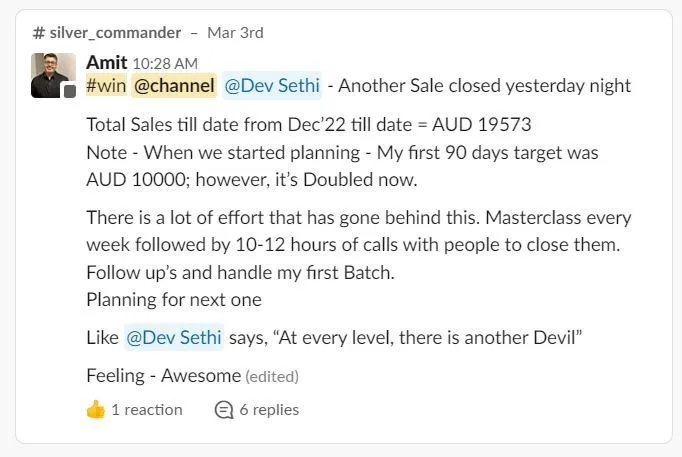Open Amit's profile photo avatar
The height and width of the screenshot is (457, 682).
[53, 75]
